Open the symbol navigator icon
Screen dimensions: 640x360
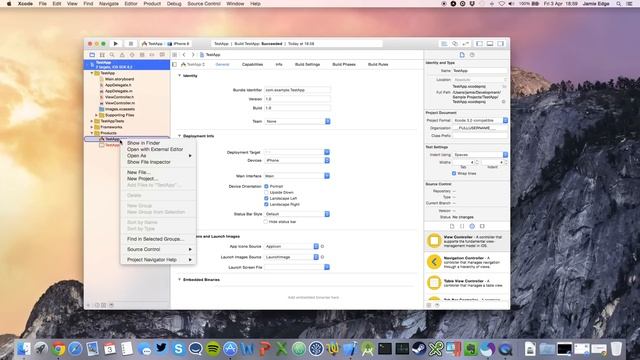[x=102, y=55]
